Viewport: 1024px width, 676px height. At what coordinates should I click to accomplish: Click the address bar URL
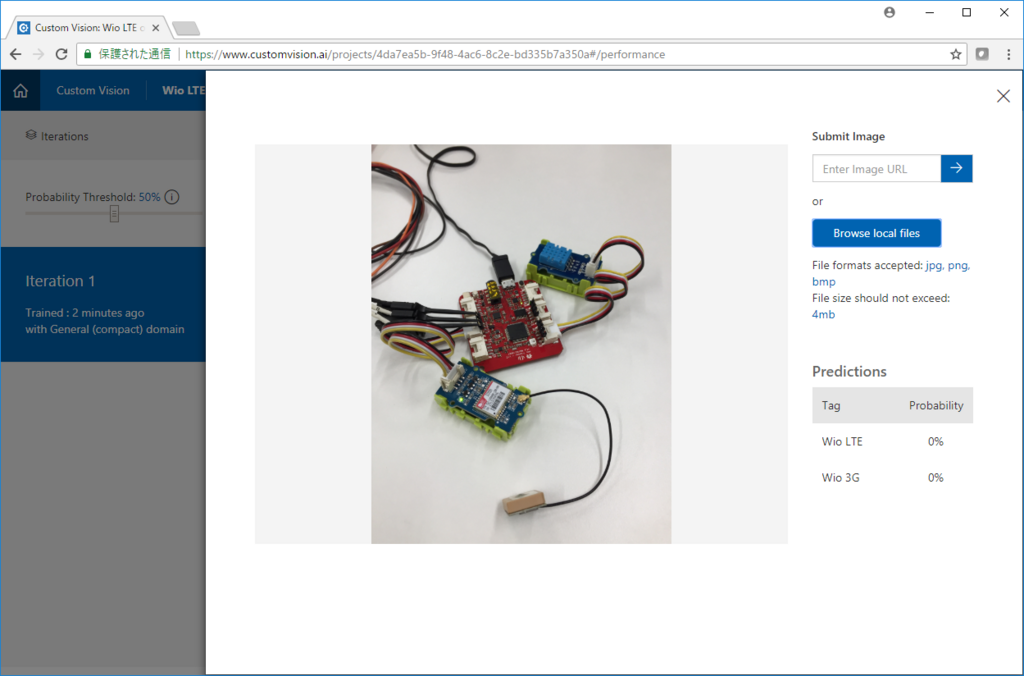point(424,54)
